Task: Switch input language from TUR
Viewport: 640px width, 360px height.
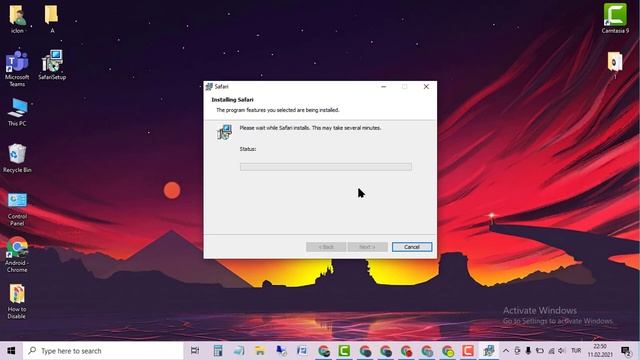Action: 576,351
